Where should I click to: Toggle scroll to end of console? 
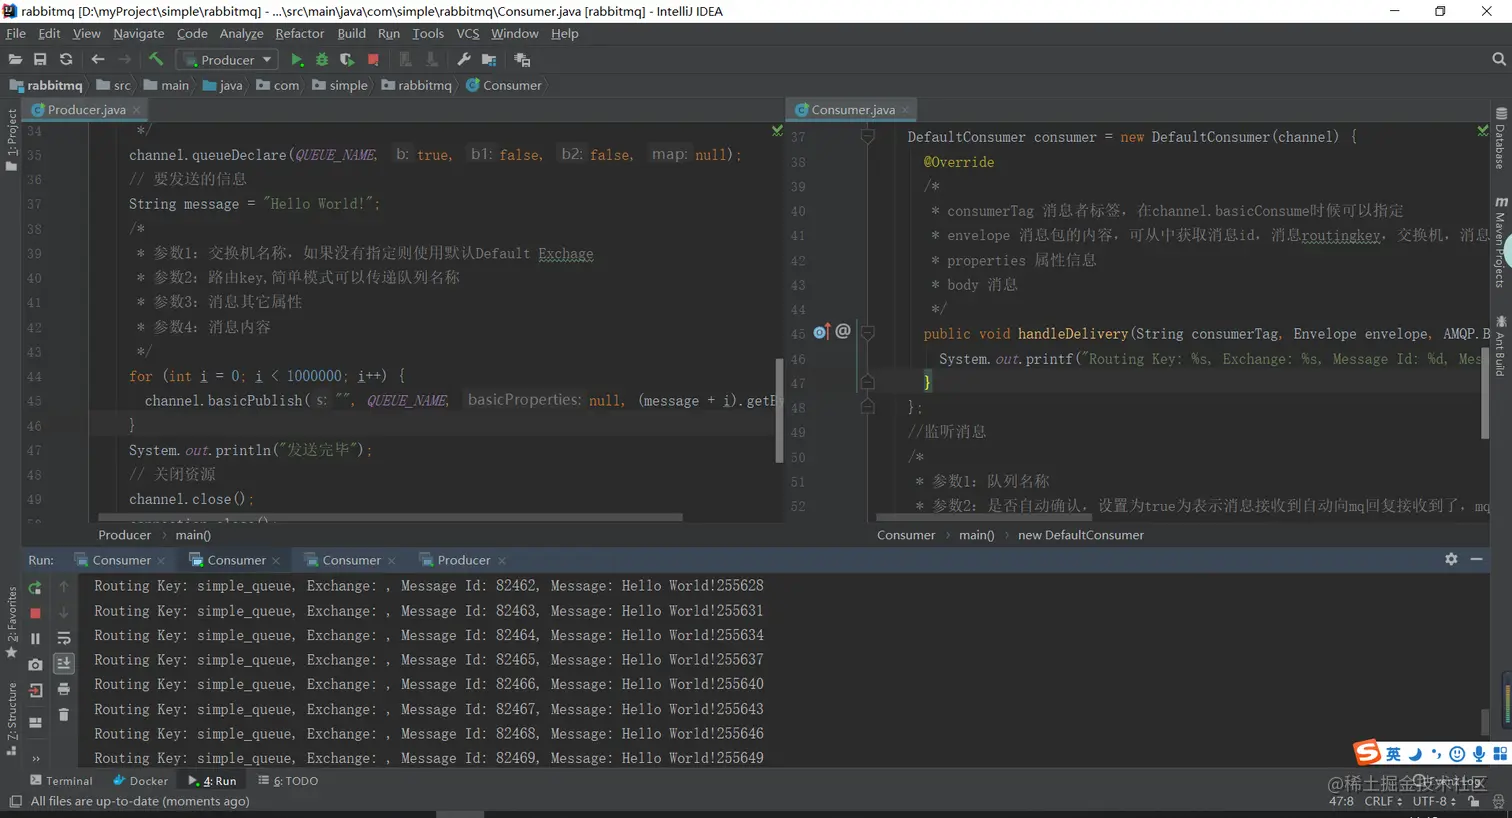pos(64,663)
